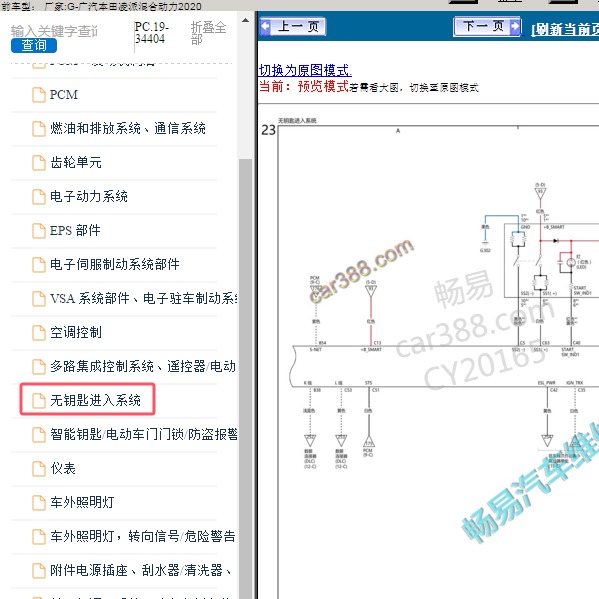
Task: Open the 仪表 item
Action: [x=63, y=468]
